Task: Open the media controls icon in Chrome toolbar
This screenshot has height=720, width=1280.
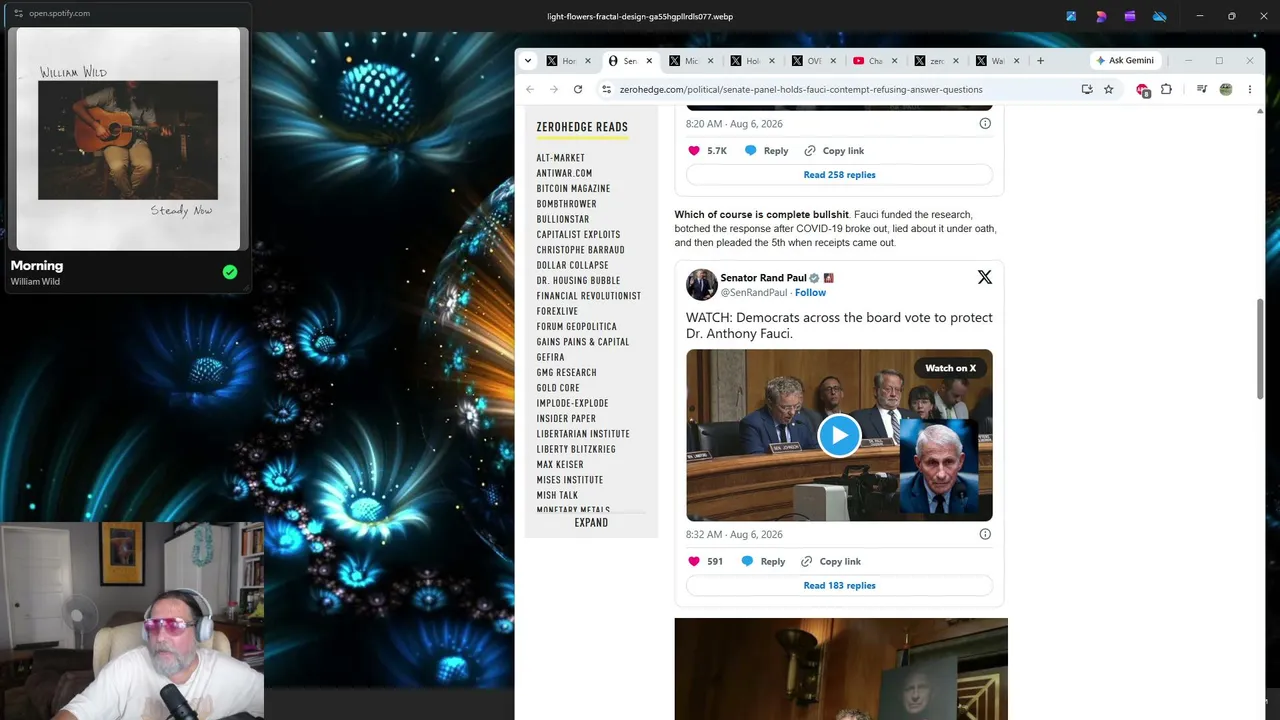Action: 1202,89
